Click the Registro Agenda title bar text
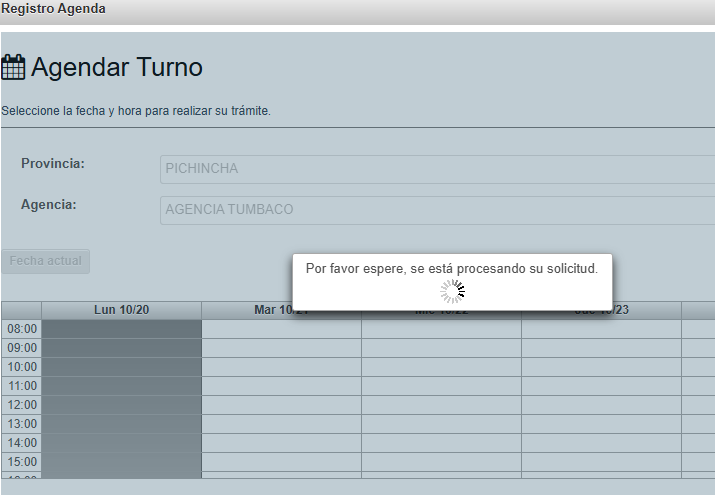 click(x=53, y=9)
